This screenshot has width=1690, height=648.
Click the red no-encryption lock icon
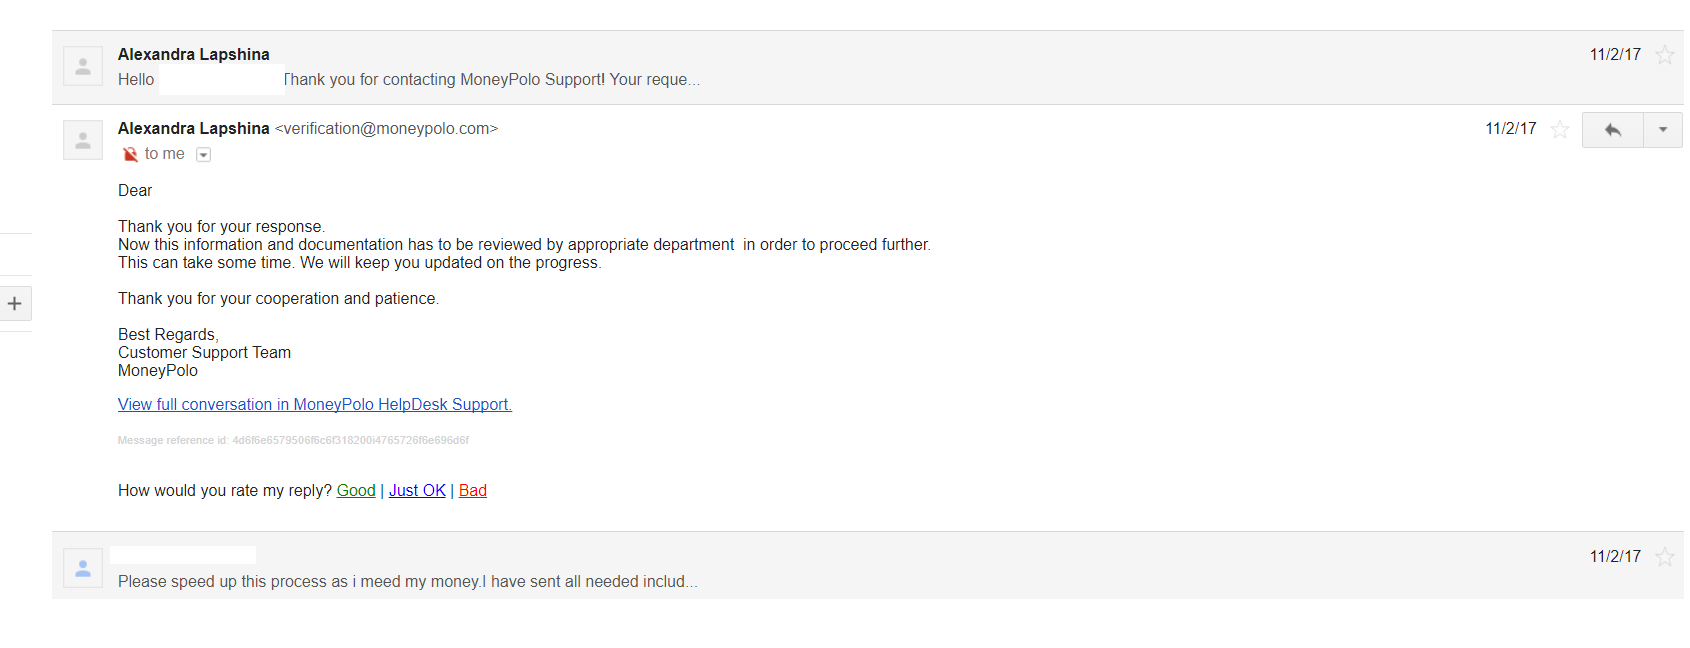pyautogui.click(x=130, y=154)
